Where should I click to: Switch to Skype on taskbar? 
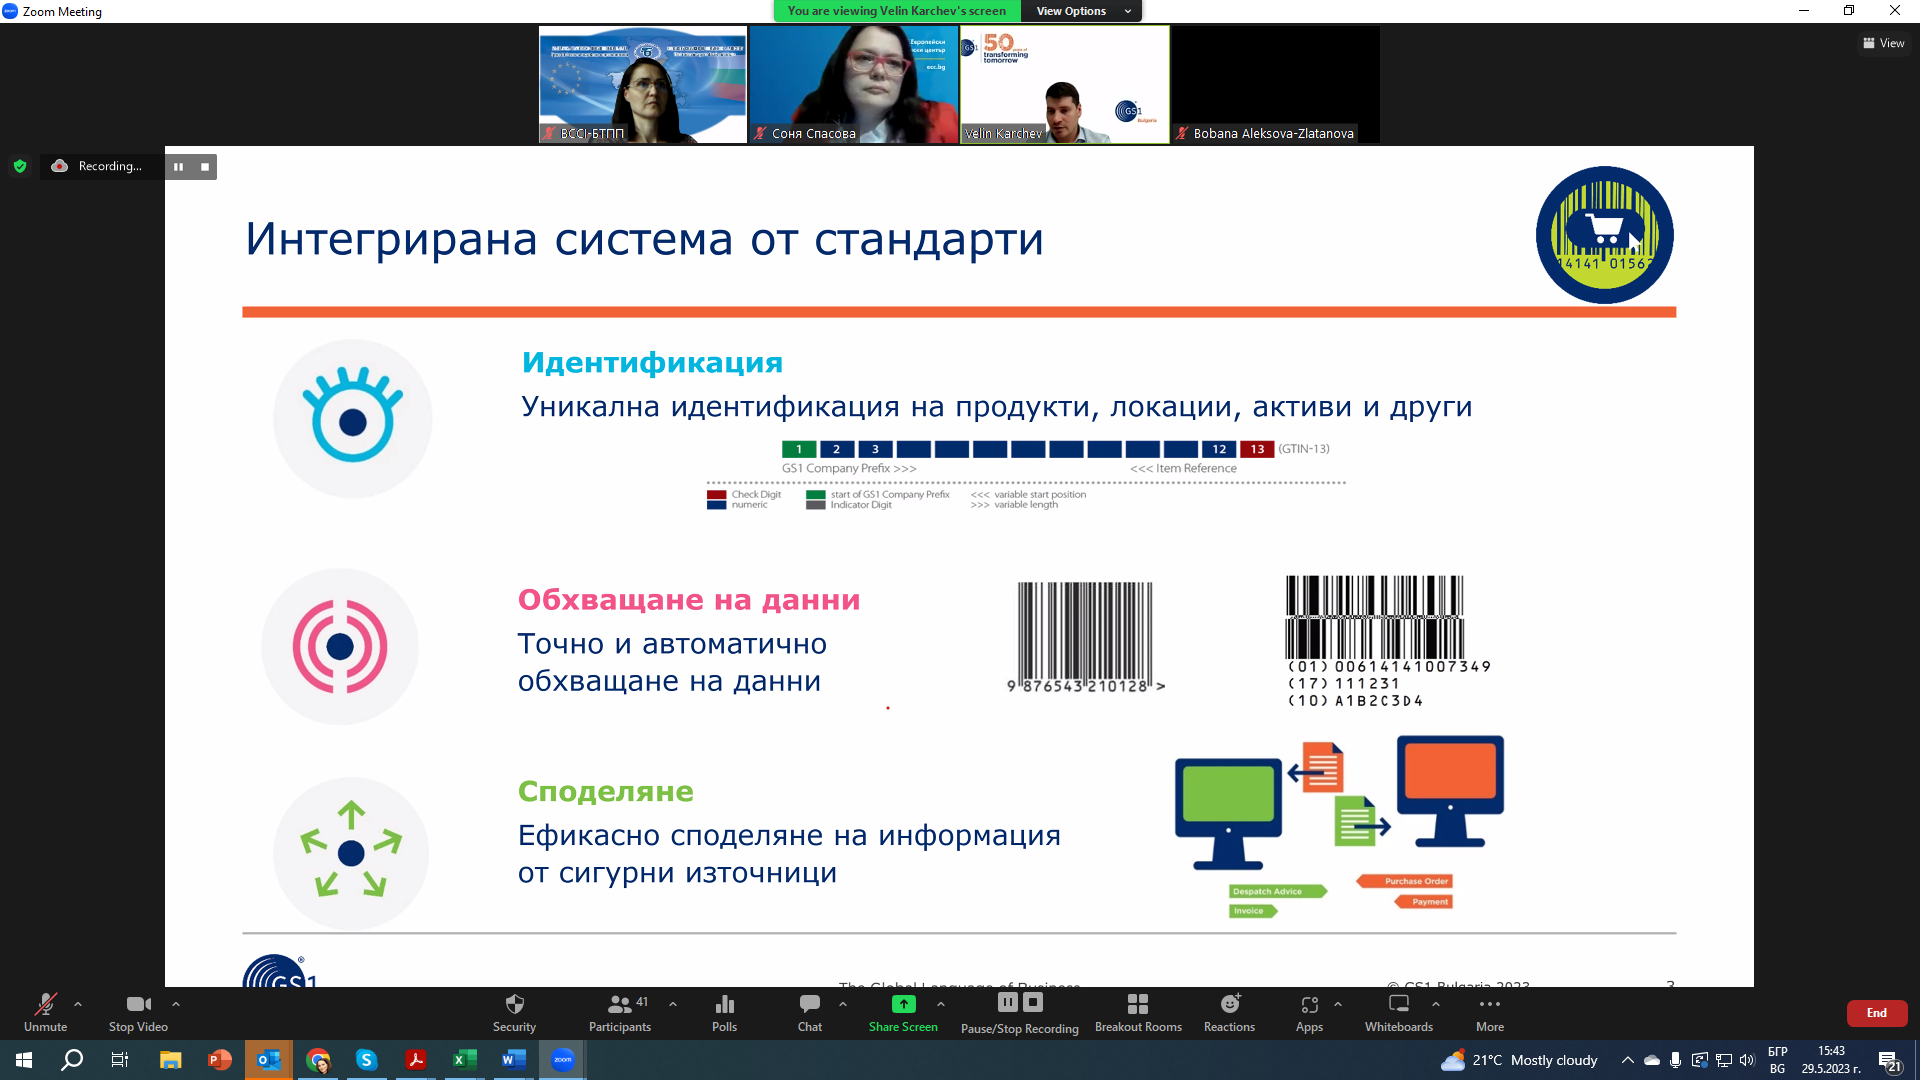click(x=367, y=1060)
